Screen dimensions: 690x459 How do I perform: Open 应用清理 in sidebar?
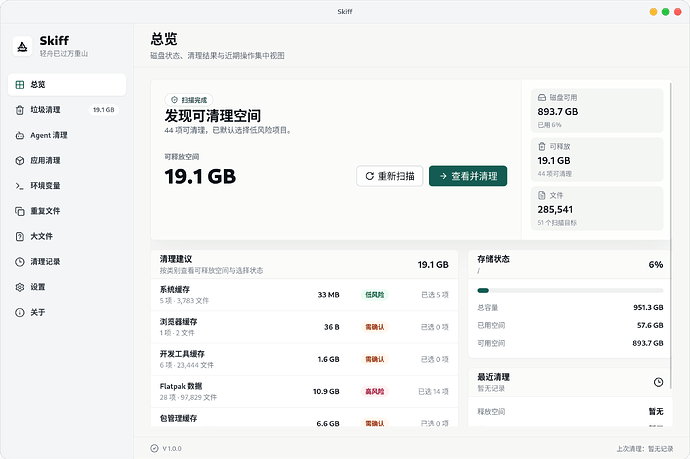coord(67,161)
